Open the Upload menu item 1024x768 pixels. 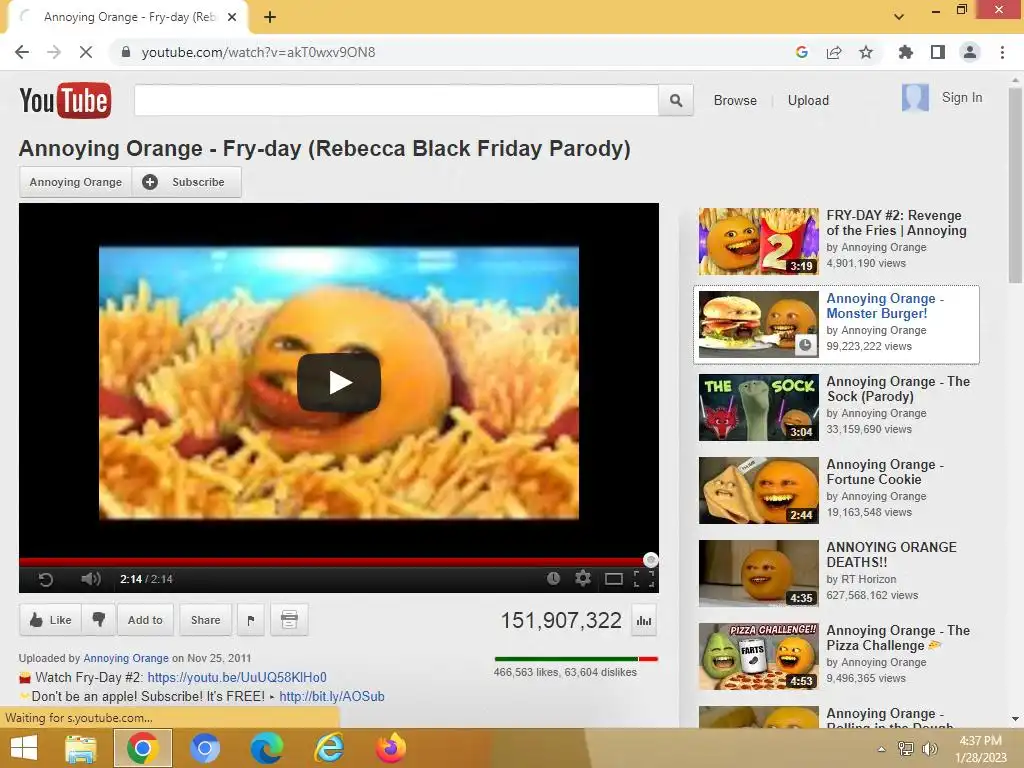click(808, 101)
